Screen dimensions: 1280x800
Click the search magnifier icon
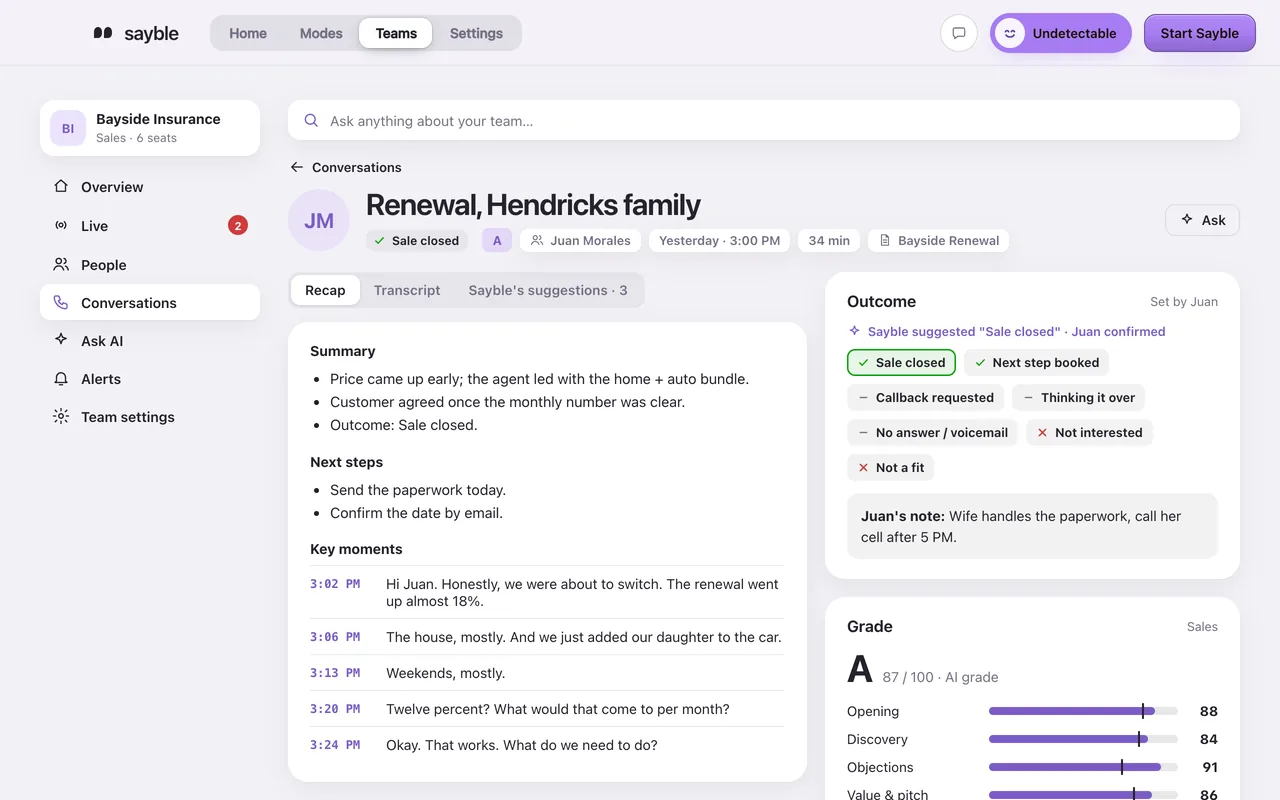point(311,120)
